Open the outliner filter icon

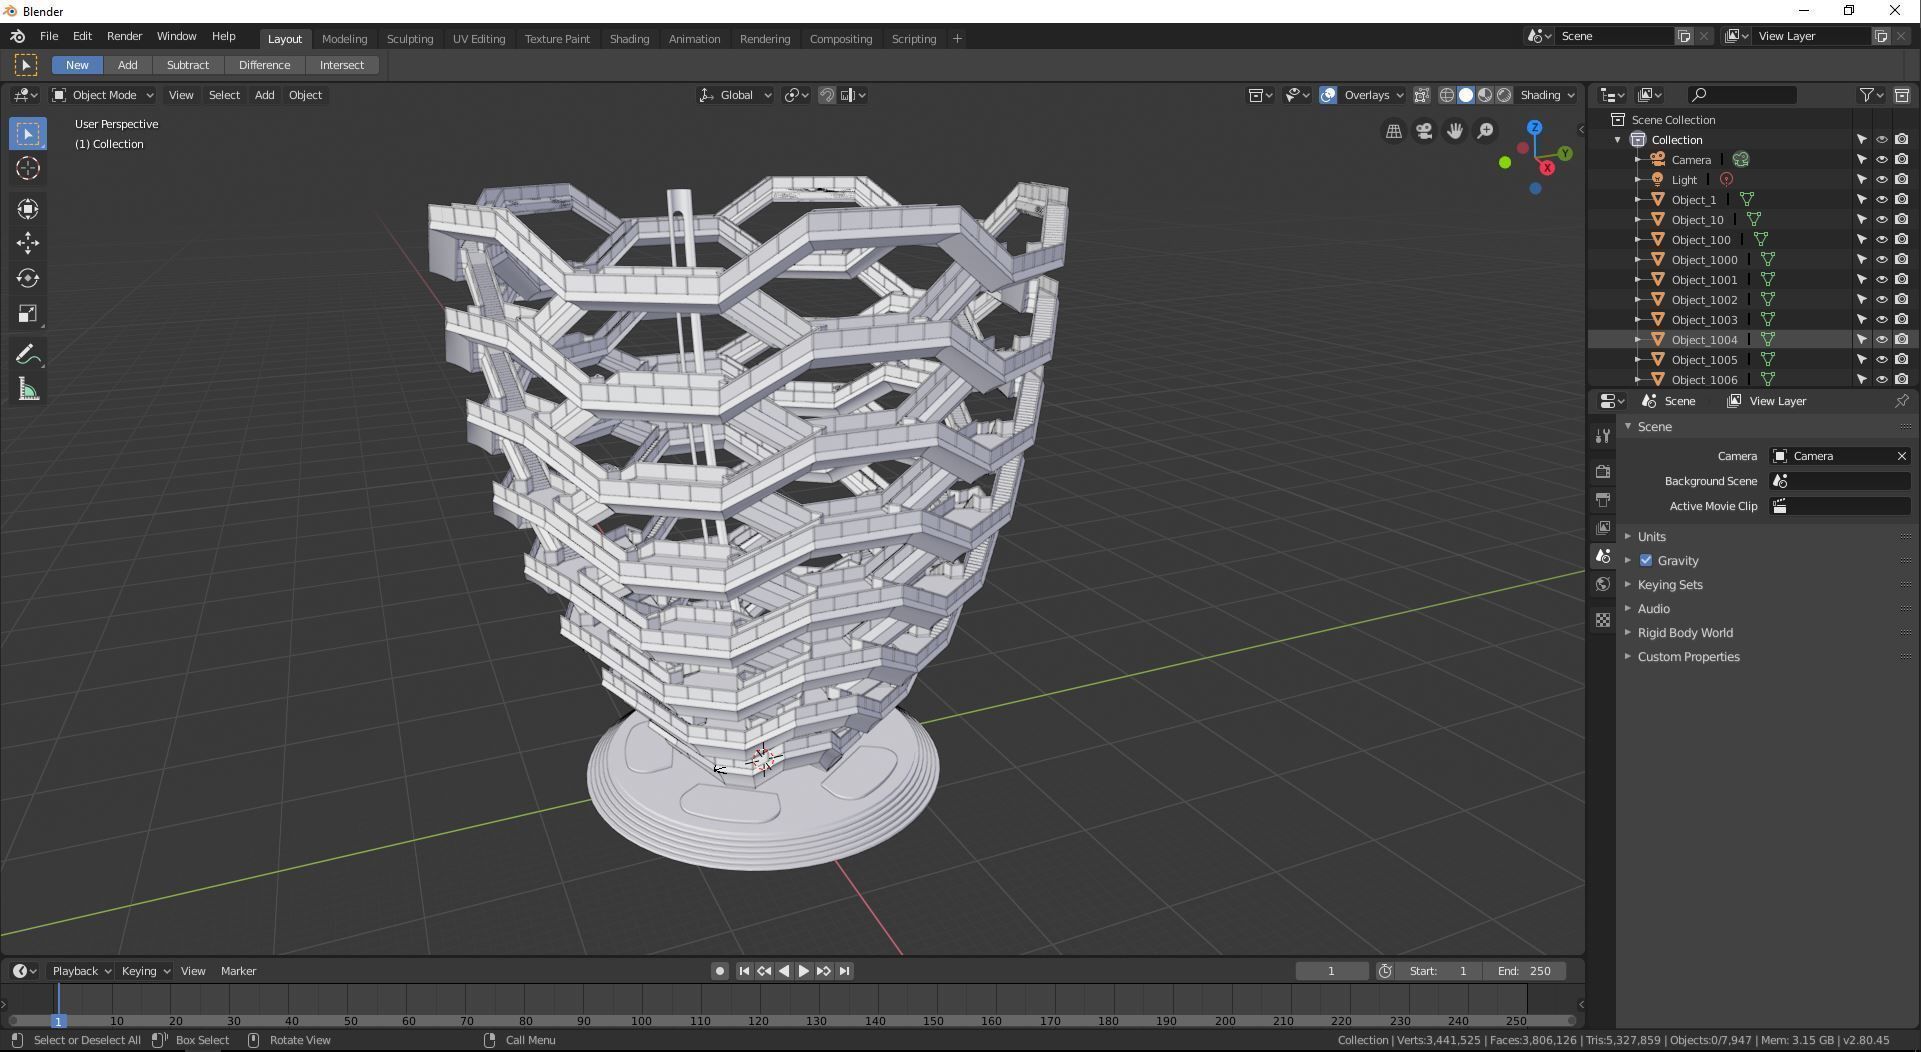1871,95
